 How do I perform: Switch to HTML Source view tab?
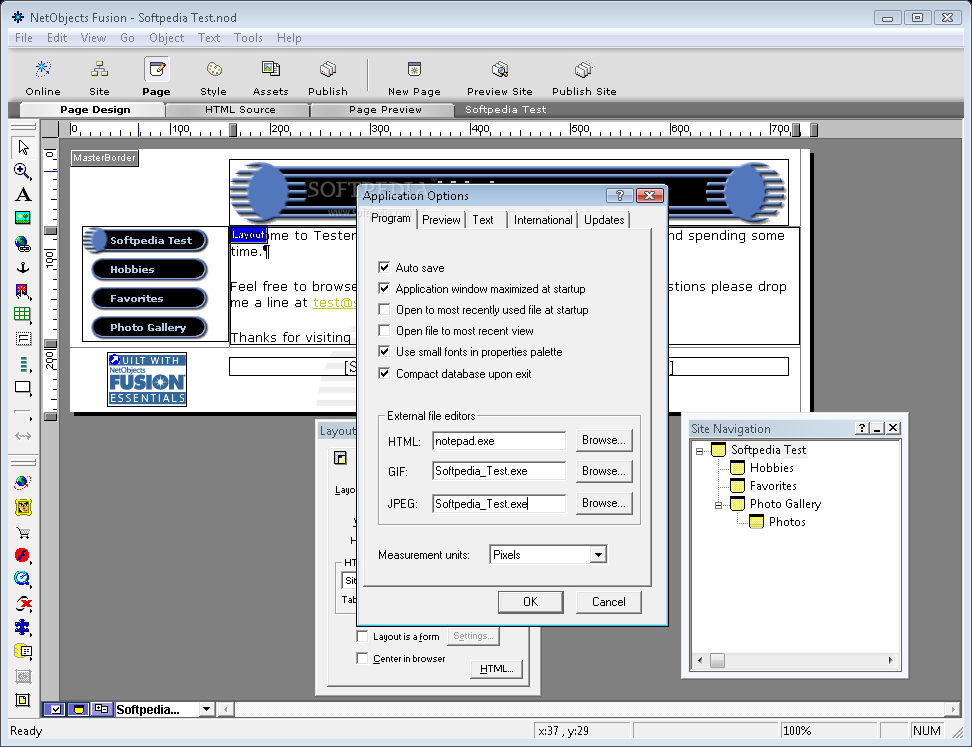coord(240,110)
